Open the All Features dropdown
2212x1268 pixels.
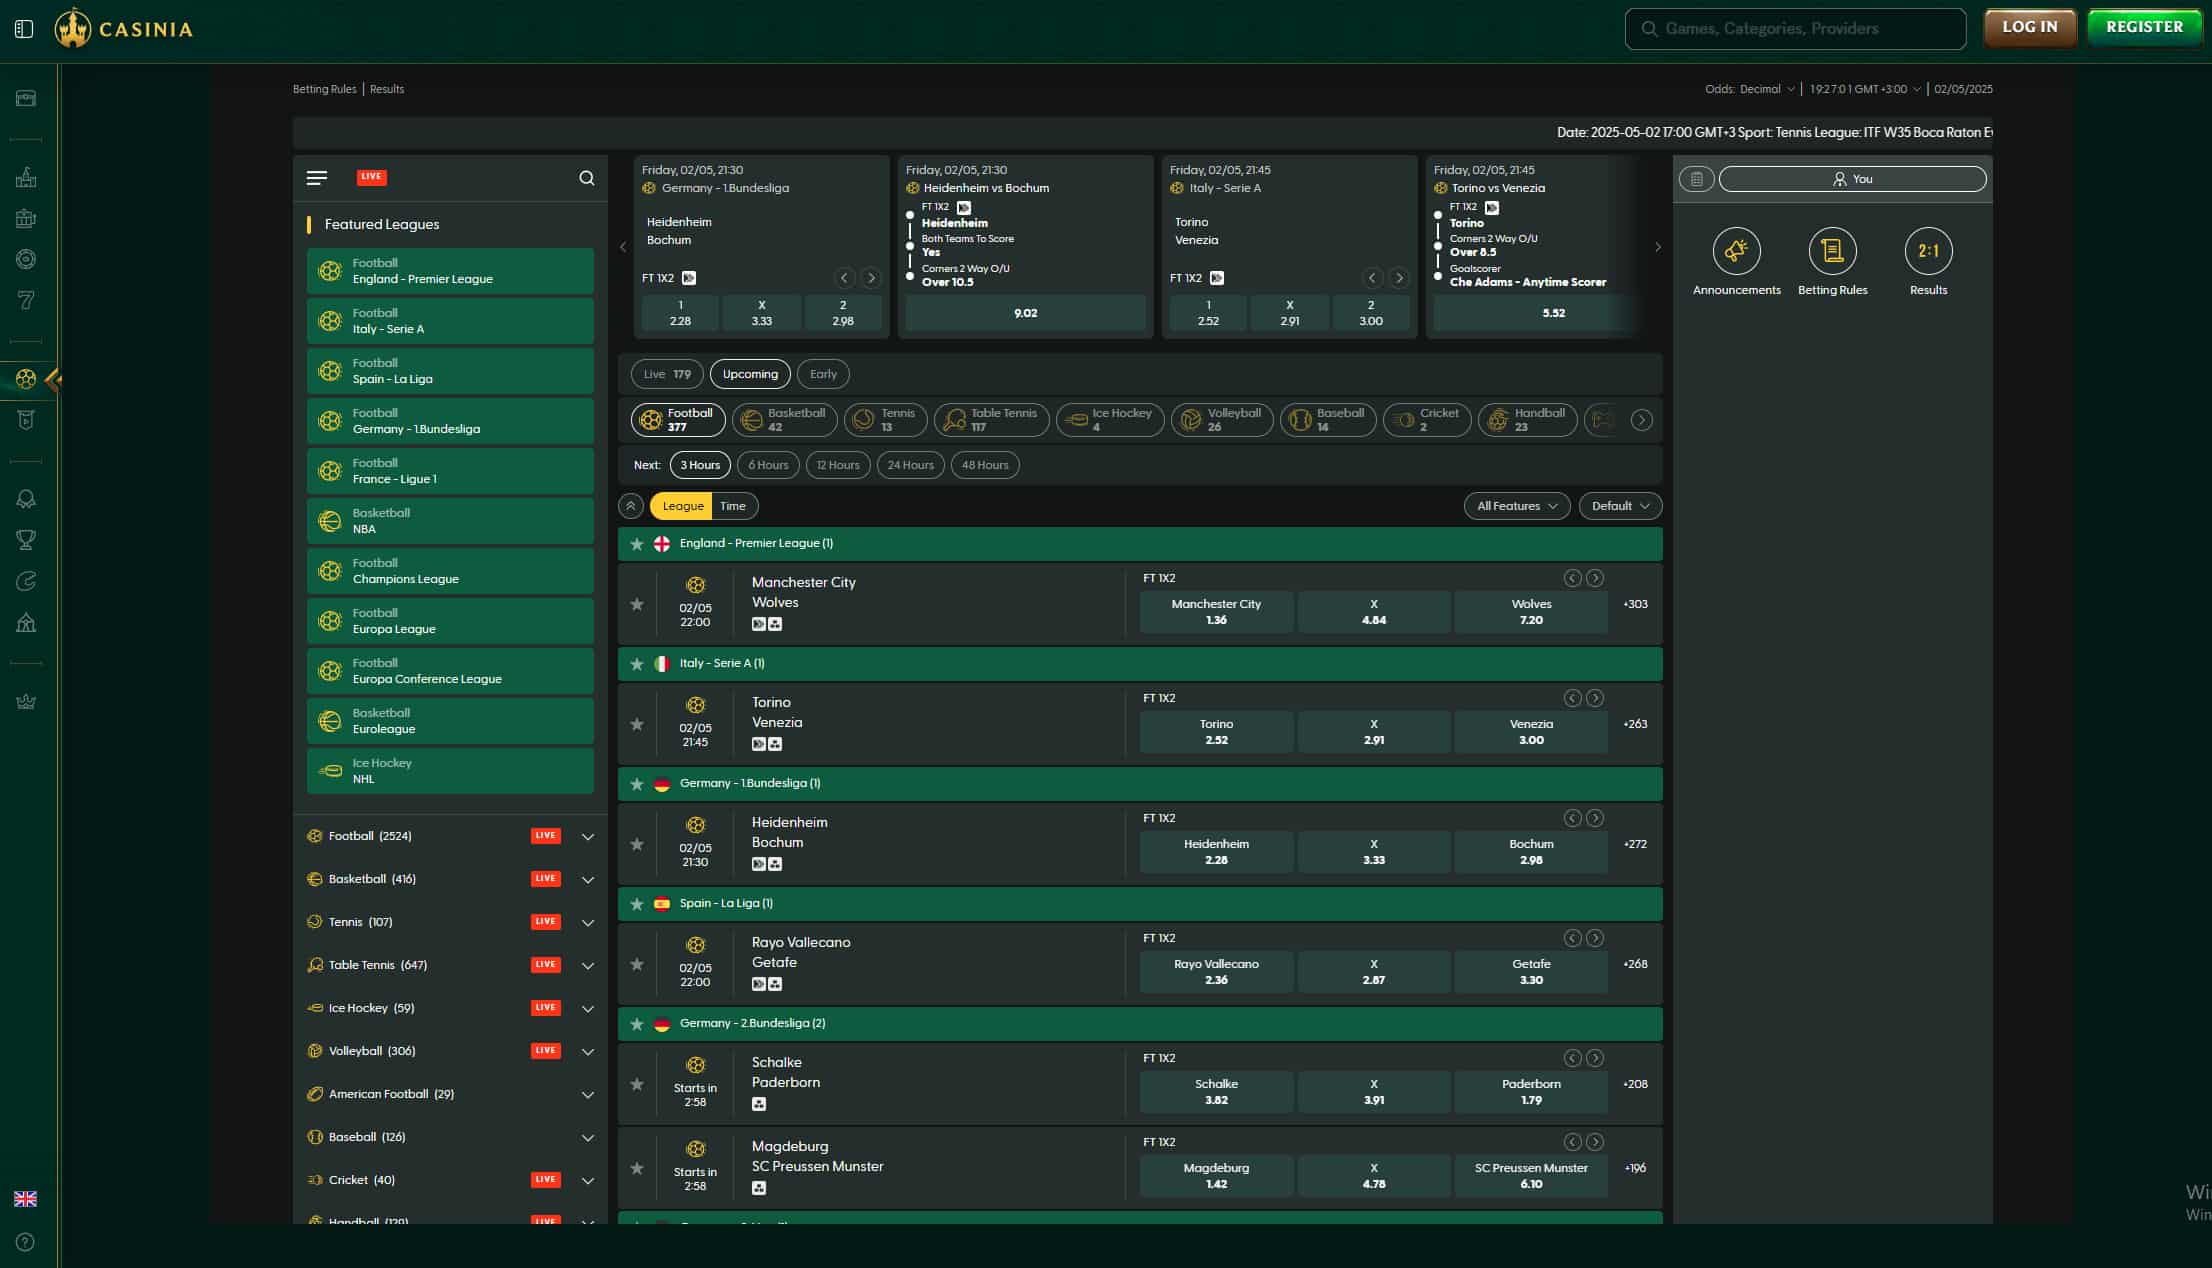(x=1517, y=506)
